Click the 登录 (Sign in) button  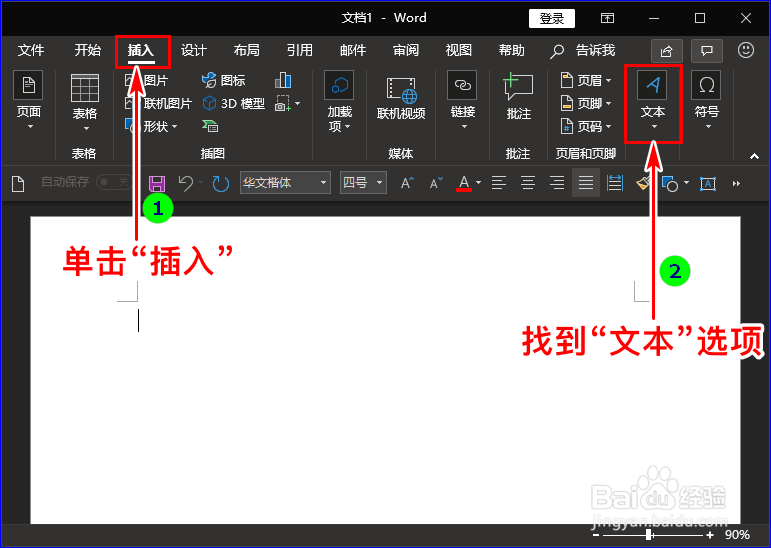pyautogui.click(x=552, y=19)
